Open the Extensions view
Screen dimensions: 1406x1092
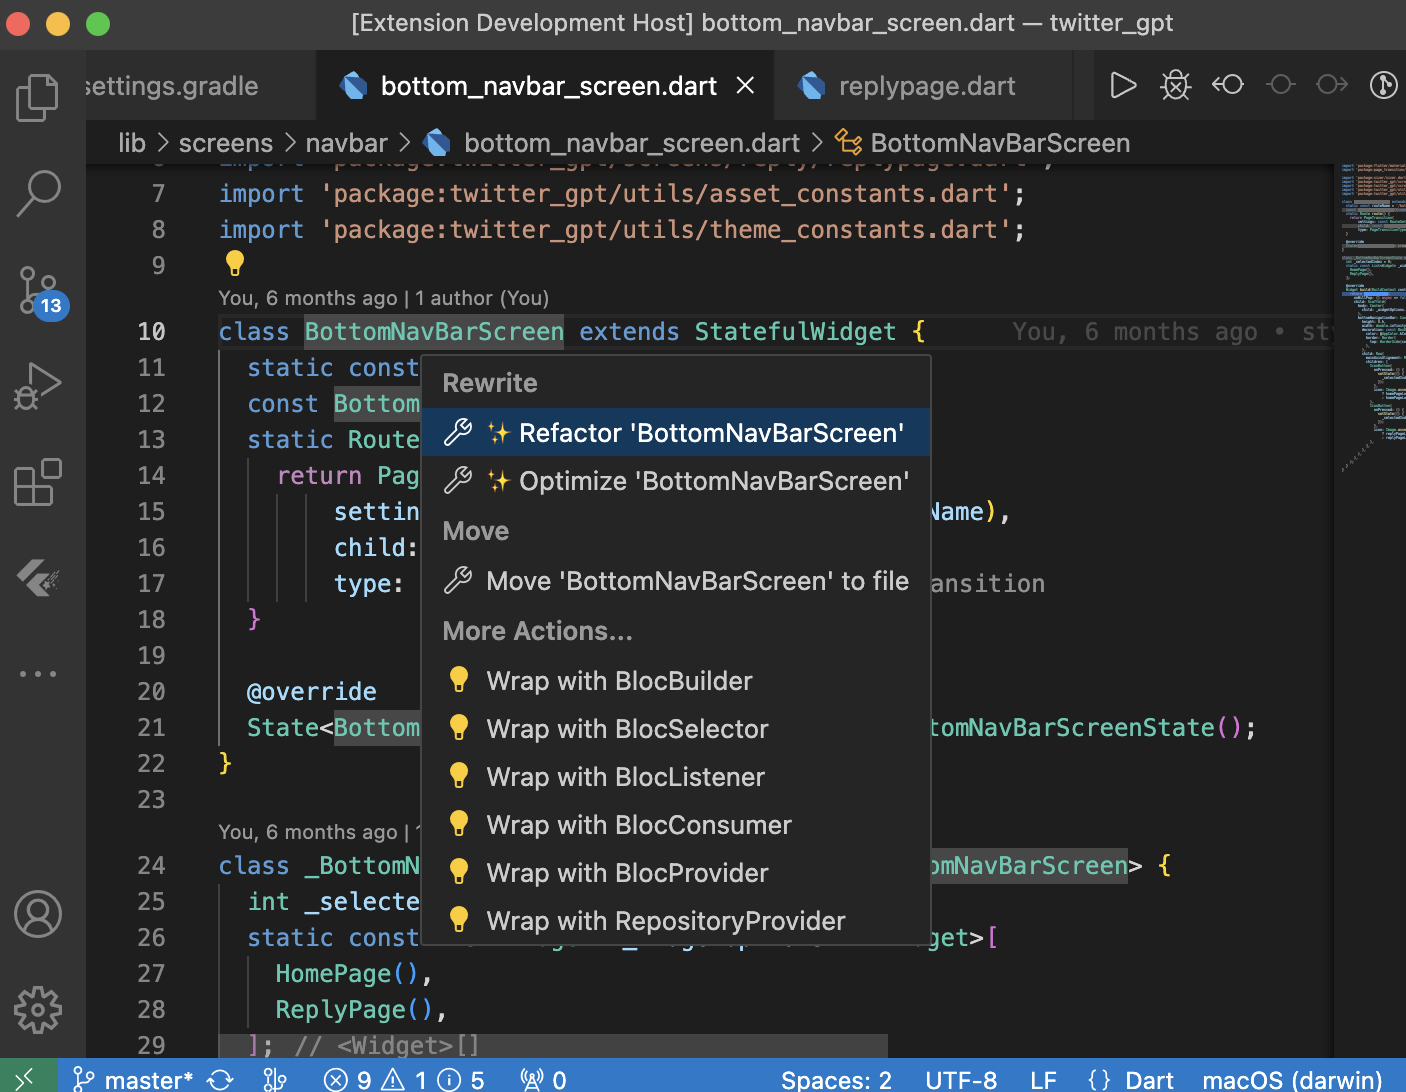38,482
